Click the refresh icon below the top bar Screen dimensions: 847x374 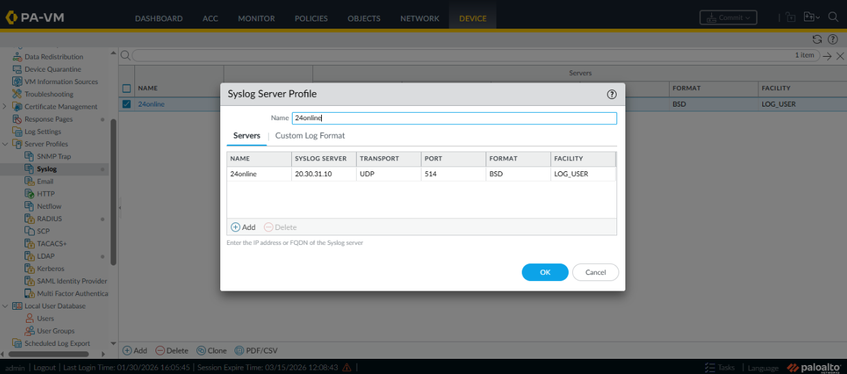[x=817, y=39]
